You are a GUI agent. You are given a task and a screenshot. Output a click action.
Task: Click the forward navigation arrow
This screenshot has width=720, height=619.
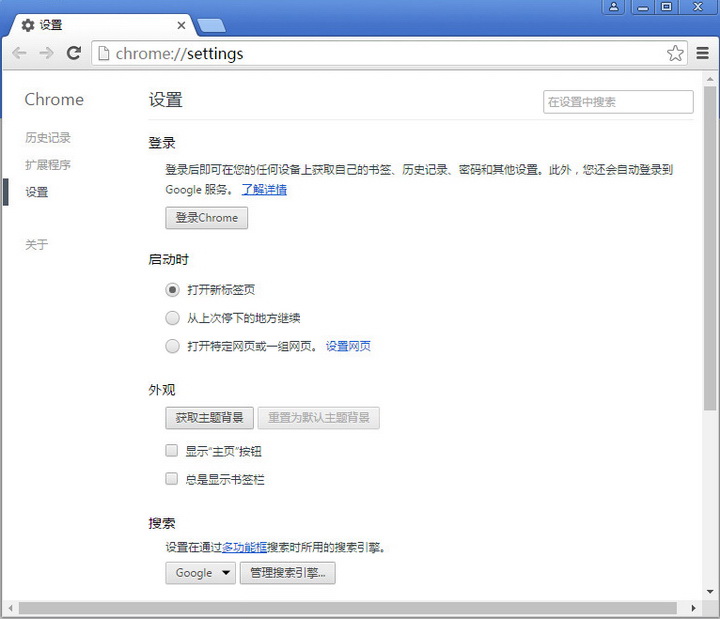tap(46, 53)
